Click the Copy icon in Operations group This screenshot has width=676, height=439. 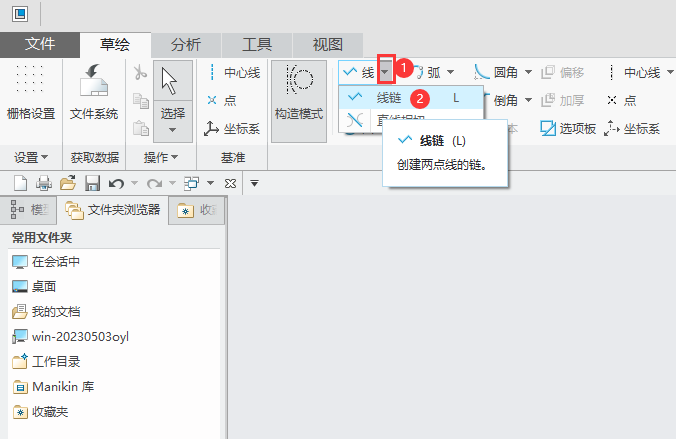tap(141, 100)
